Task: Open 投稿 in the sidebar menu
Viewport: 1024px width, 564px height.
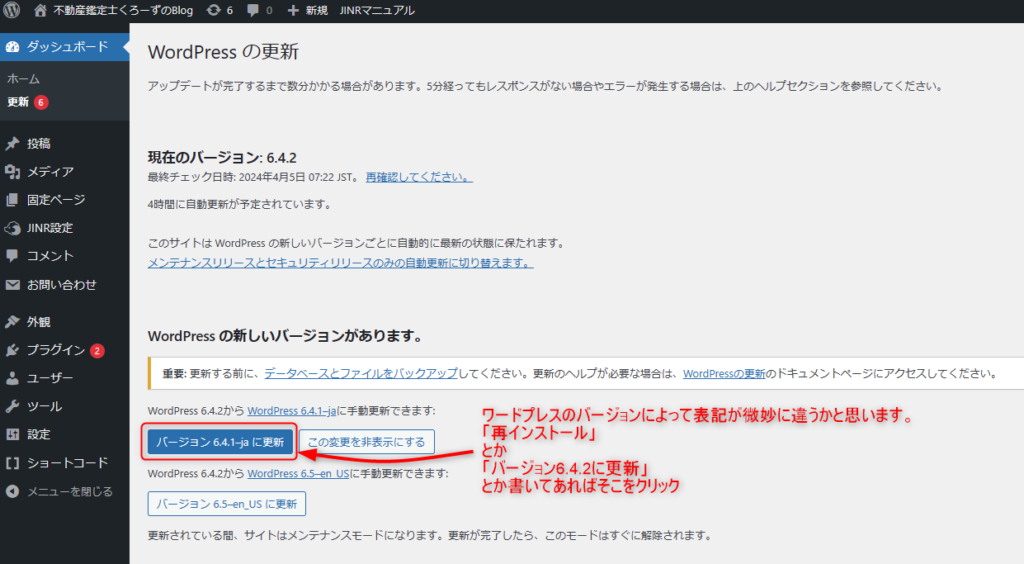Action: 39,144
